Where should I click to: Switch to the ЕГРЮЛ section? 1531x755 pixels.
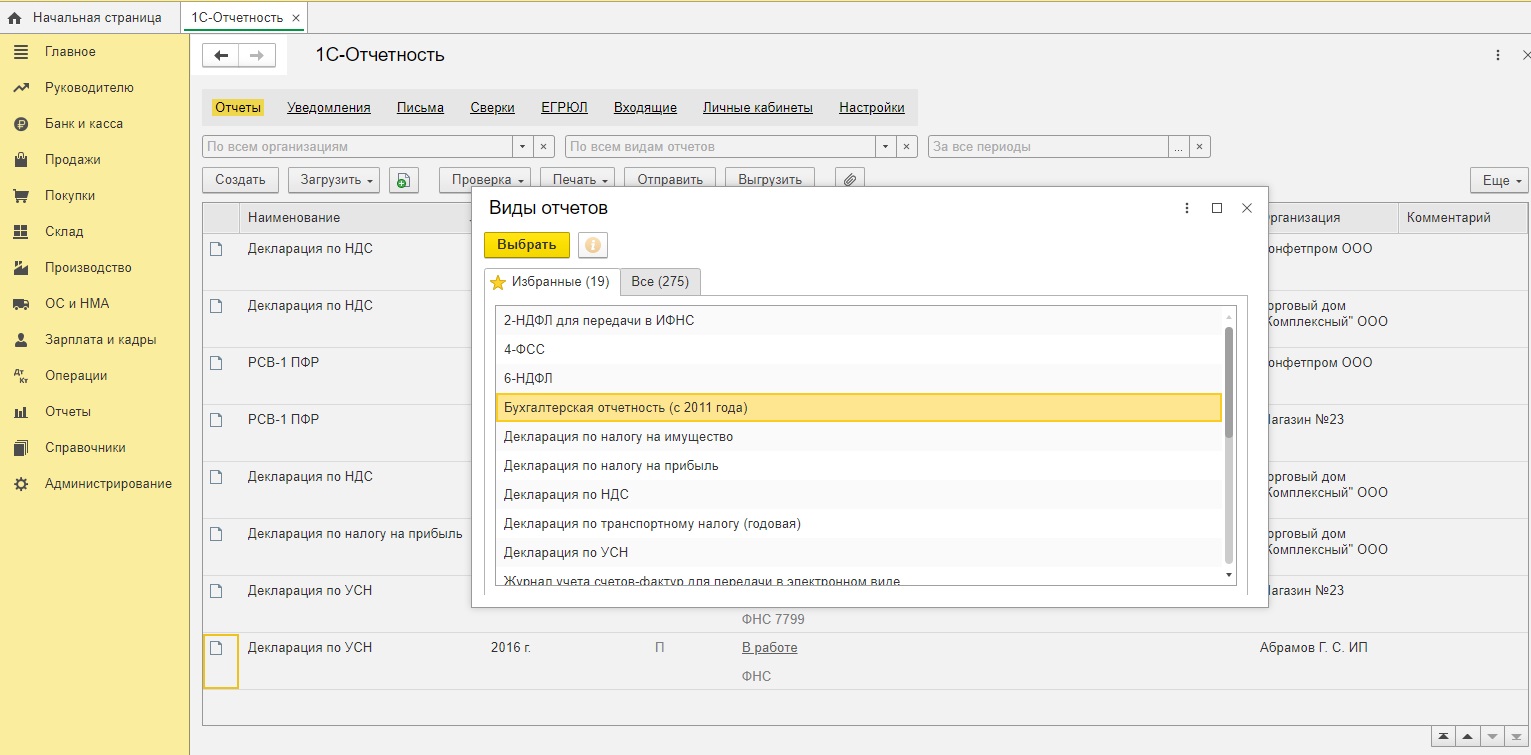(x=564, y=107)
